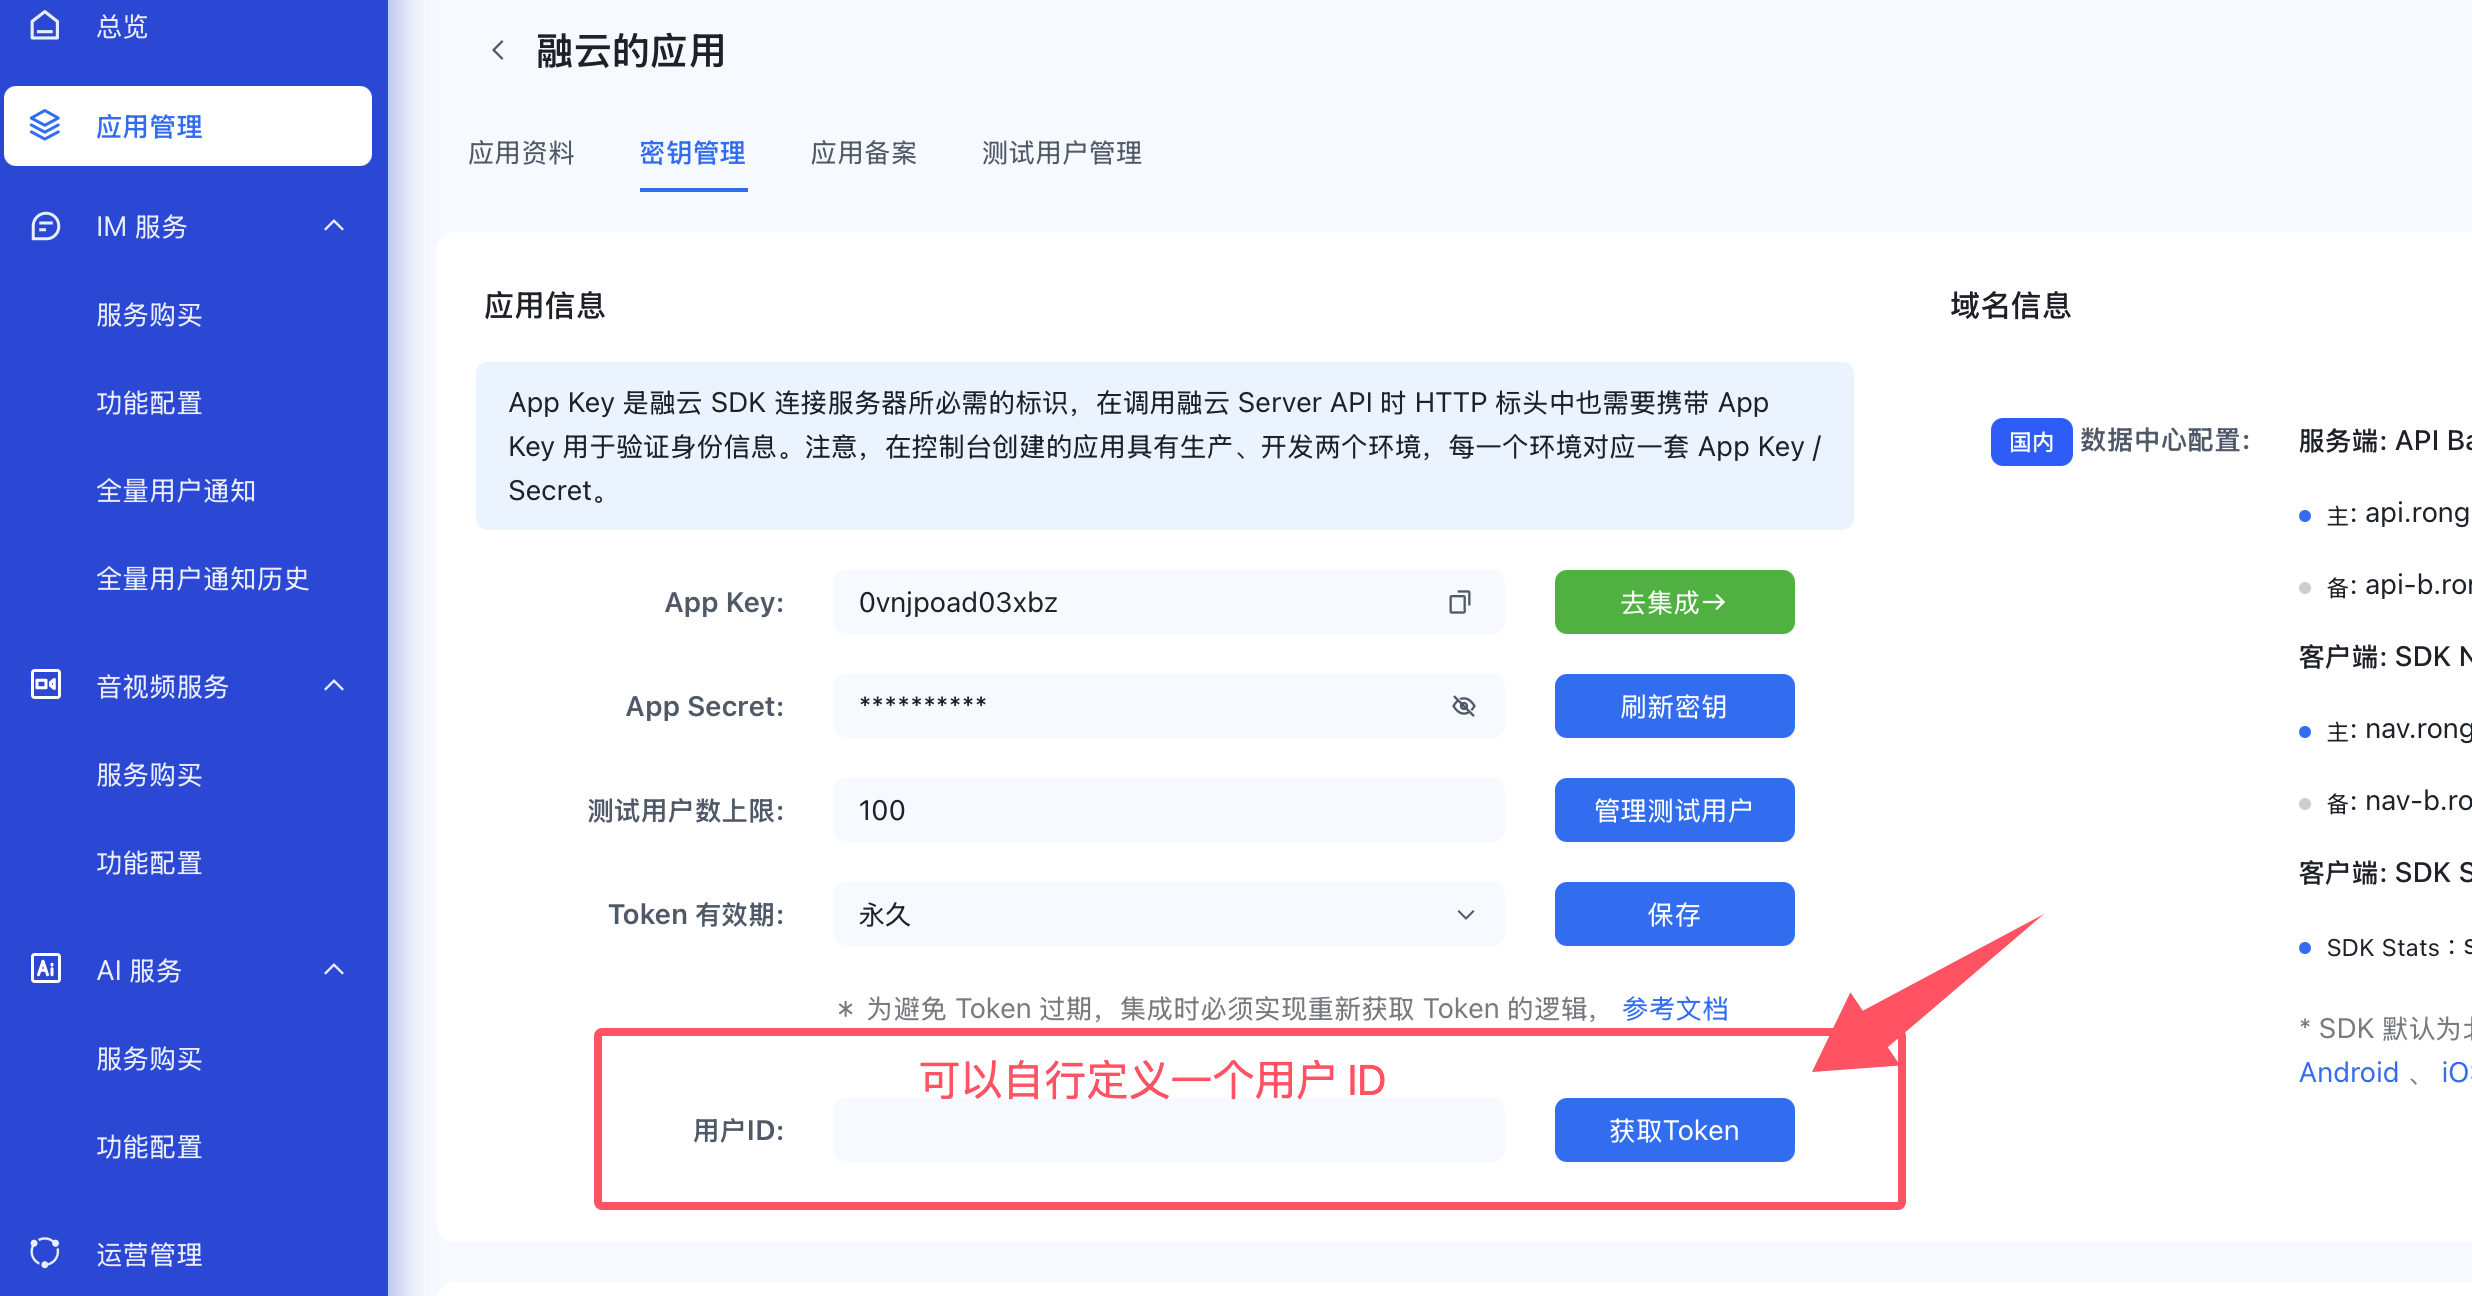Open the 参考文档 link
2472x1296 pixels.
(1674, 1008)
